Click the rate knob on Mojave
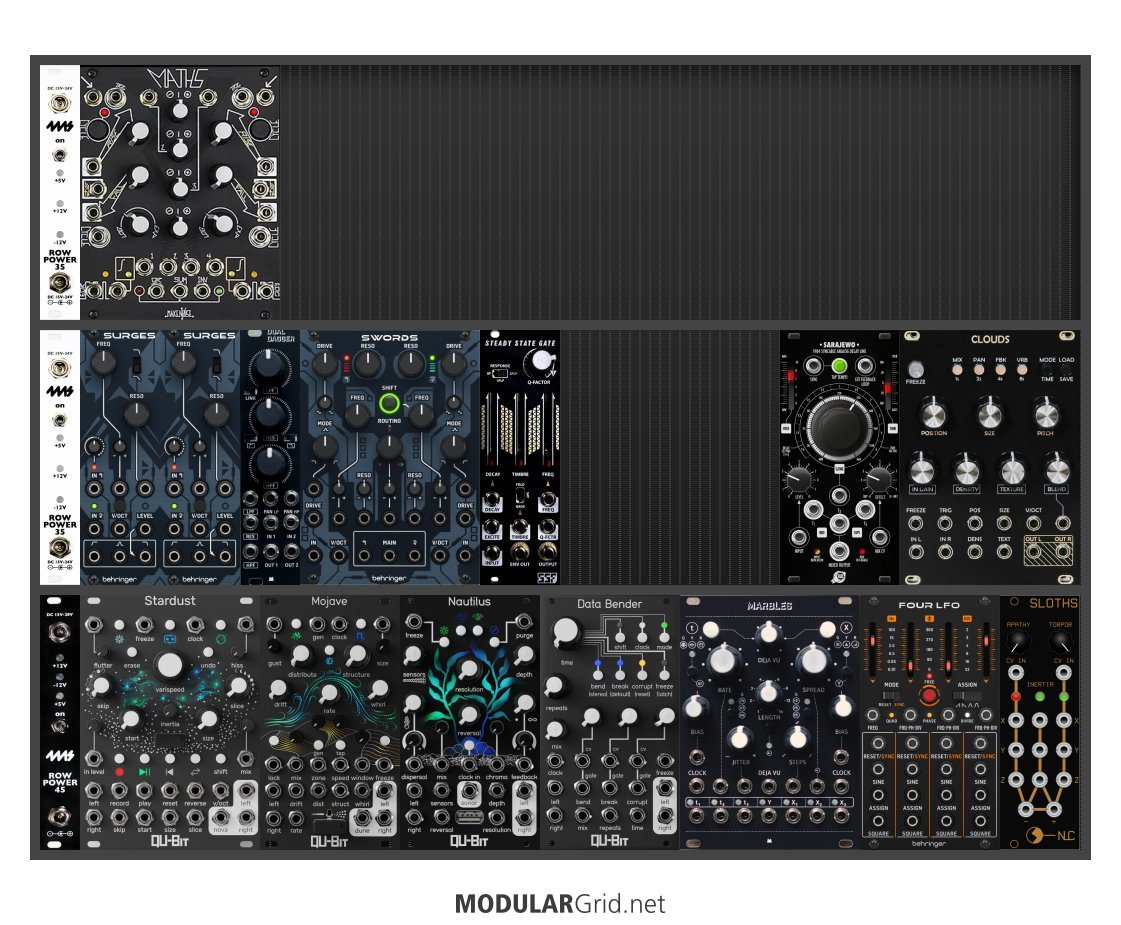1121x925 pixels. click(x=328, y=692)
